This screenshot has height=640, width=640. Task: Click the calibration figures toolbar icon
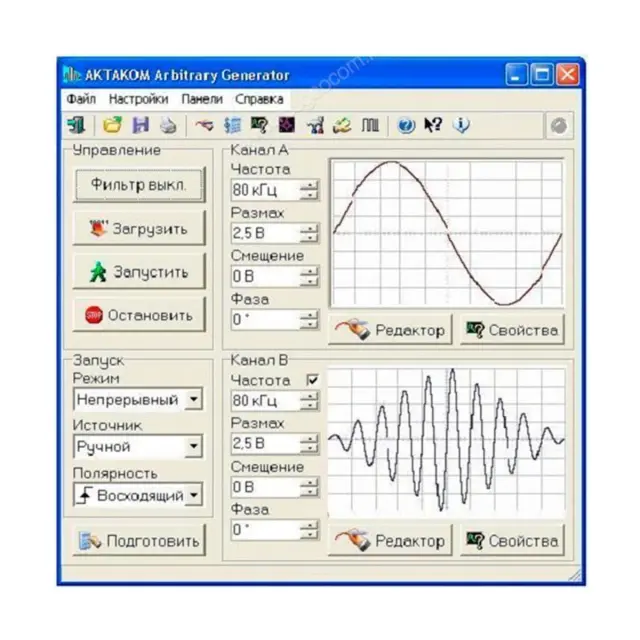(x=315, y=125)
